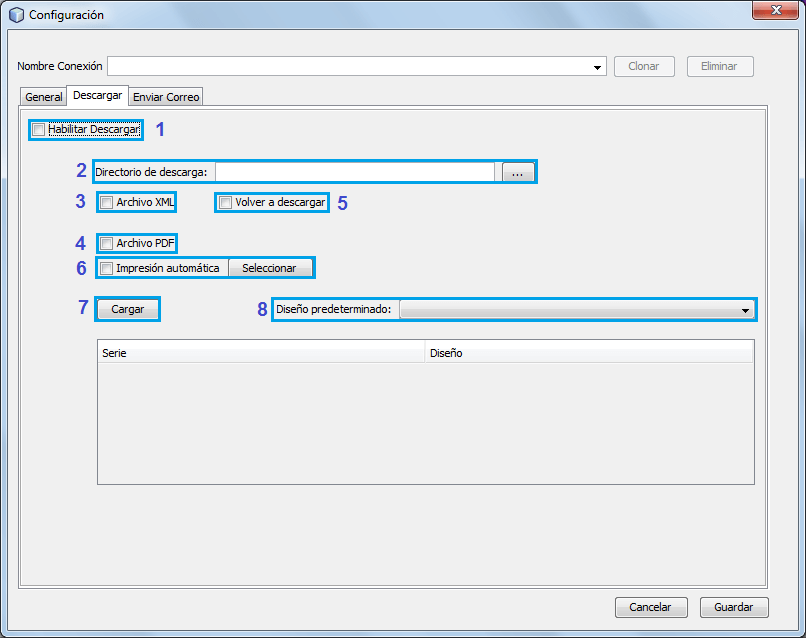Select the Descargar tab
Image resolution: width=806 pixels, height=638 pixels.
point(97,96)
